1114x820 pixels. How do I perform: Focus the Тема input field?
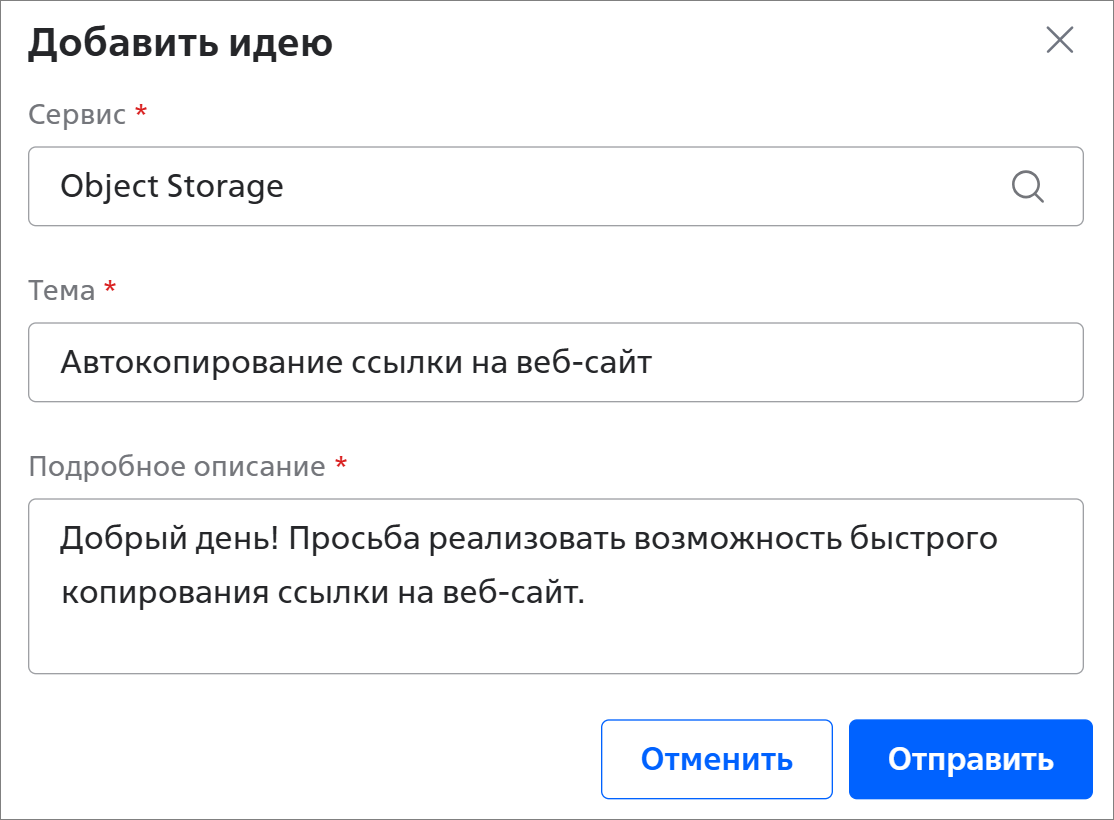[x=556, y=362]
